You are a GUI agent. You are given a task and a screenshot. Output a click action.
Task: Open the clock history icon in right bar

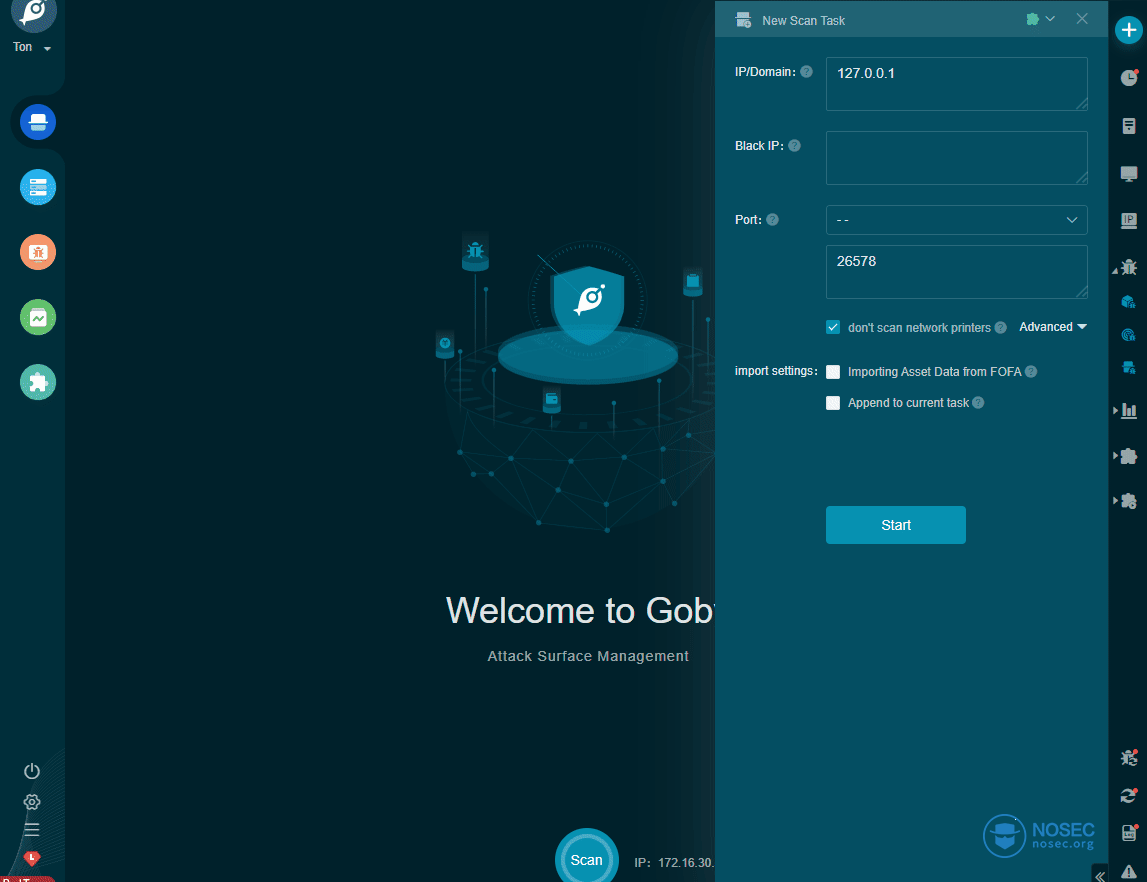[x=1129, y=78]
